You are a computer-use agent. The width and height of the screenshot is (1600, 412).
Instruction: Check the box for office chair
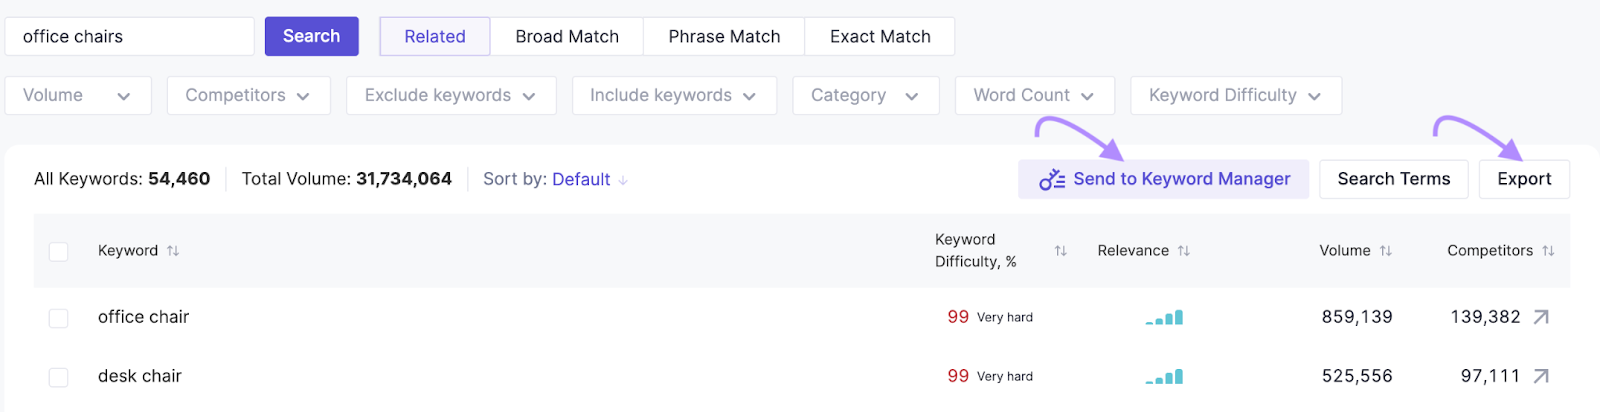click(x=59, y=318)
